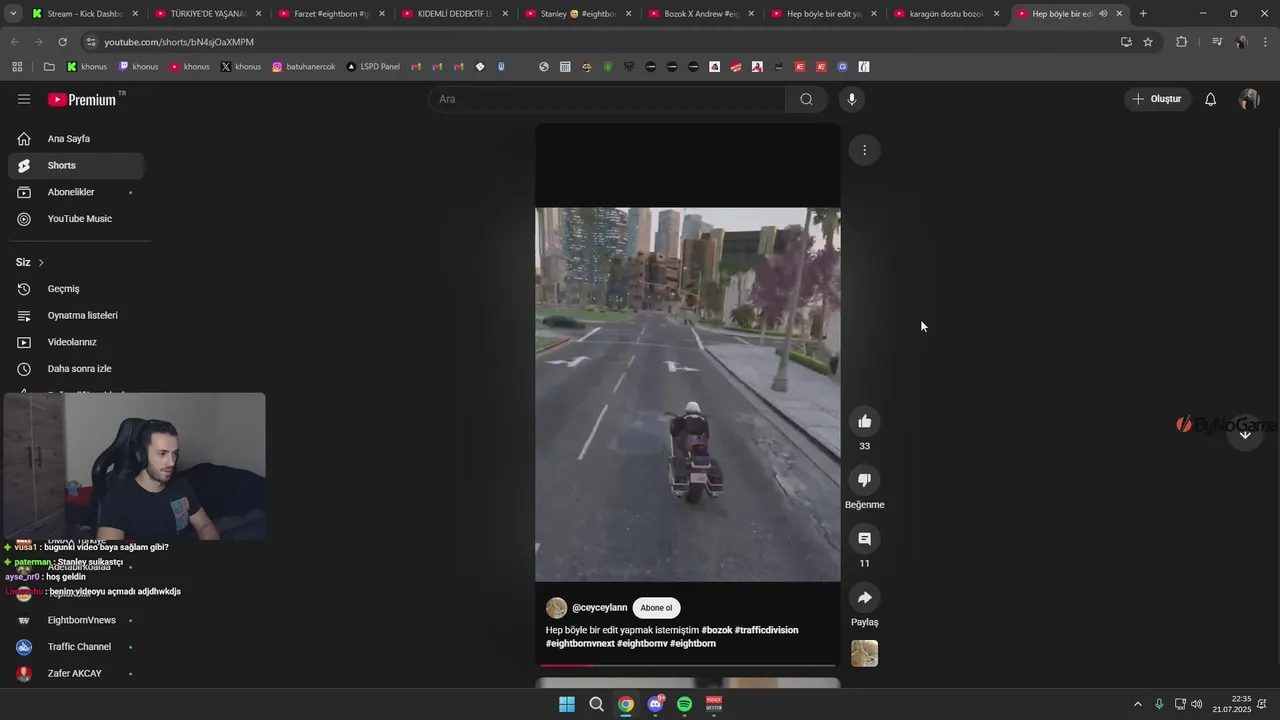Go to YouTube Premium home logo
Screen dimensions: 1280x720
82,99
